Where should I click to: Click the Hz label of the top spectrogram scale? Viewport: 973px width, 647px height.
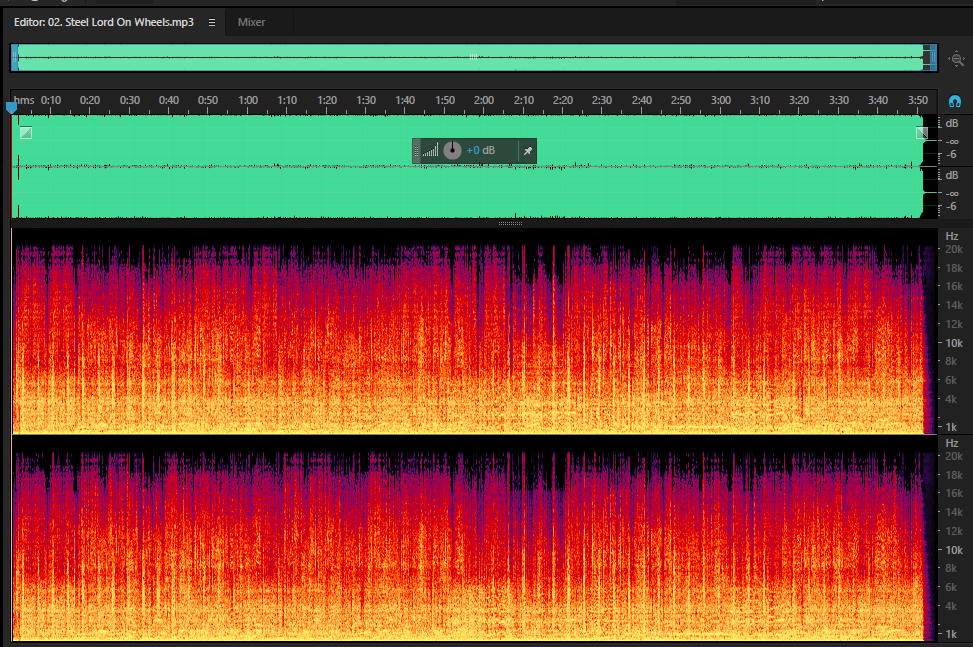pyautogui.click(x=952, y=236)
